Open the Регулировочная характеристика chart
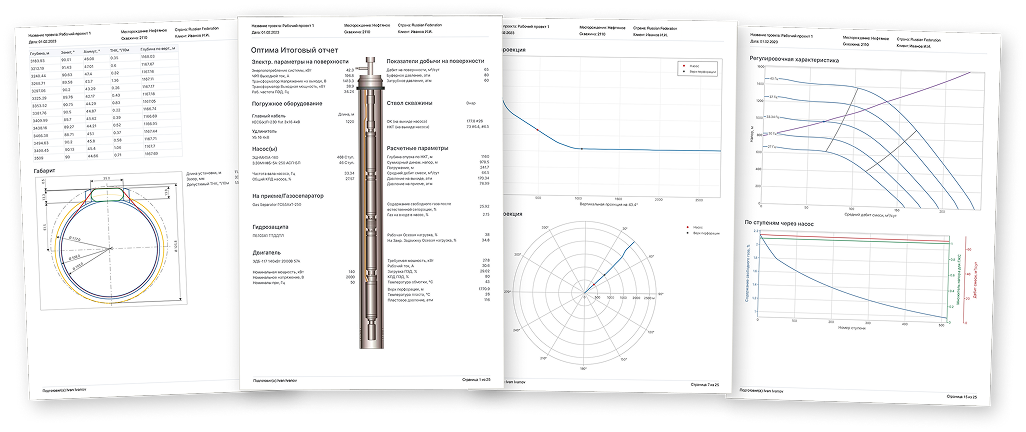Image resolution: width=1026 pixels, height=432 pixels. tap(850, 142)
